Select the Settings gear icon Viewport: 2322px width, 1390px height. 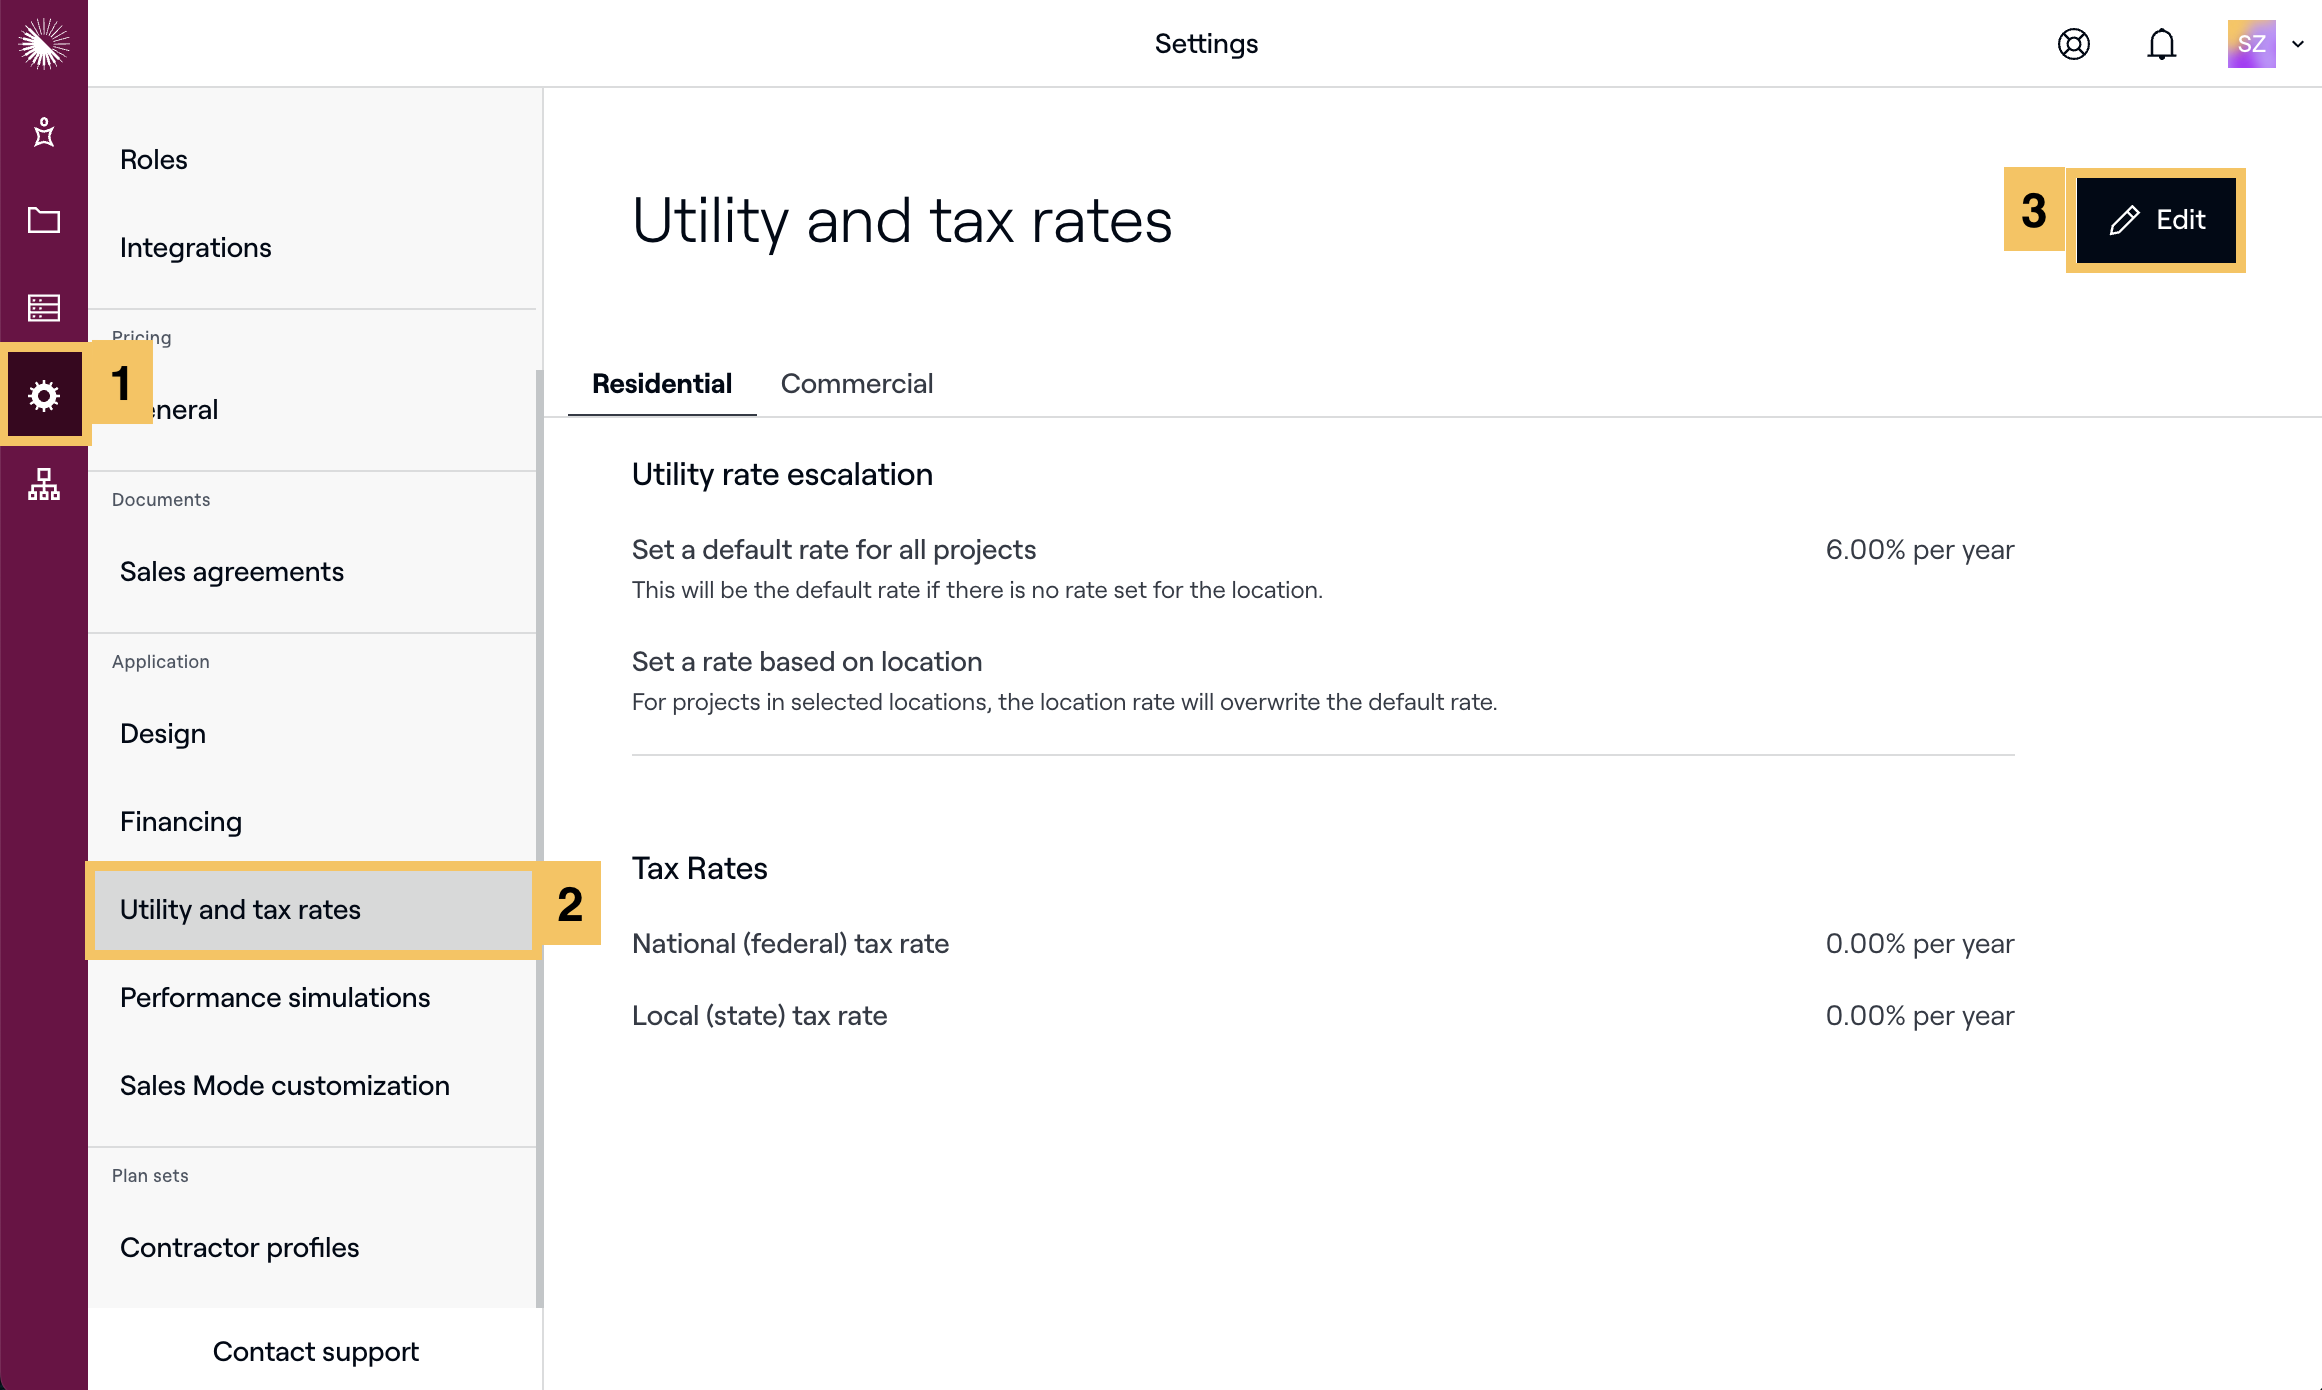pyautogui.click(x=44, y=396)
